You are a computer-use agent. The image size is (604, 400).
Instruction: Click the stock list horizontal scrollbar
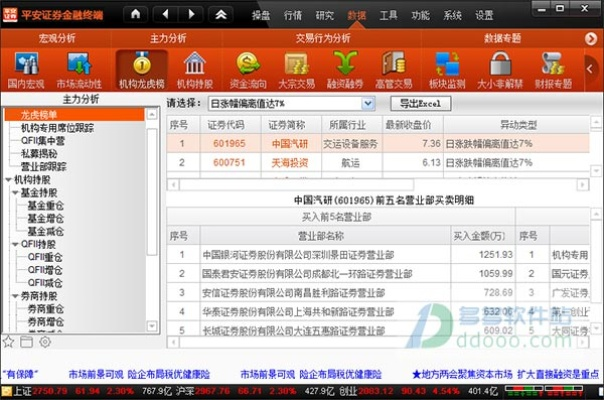pyautogui.click(x=297, y=185)
